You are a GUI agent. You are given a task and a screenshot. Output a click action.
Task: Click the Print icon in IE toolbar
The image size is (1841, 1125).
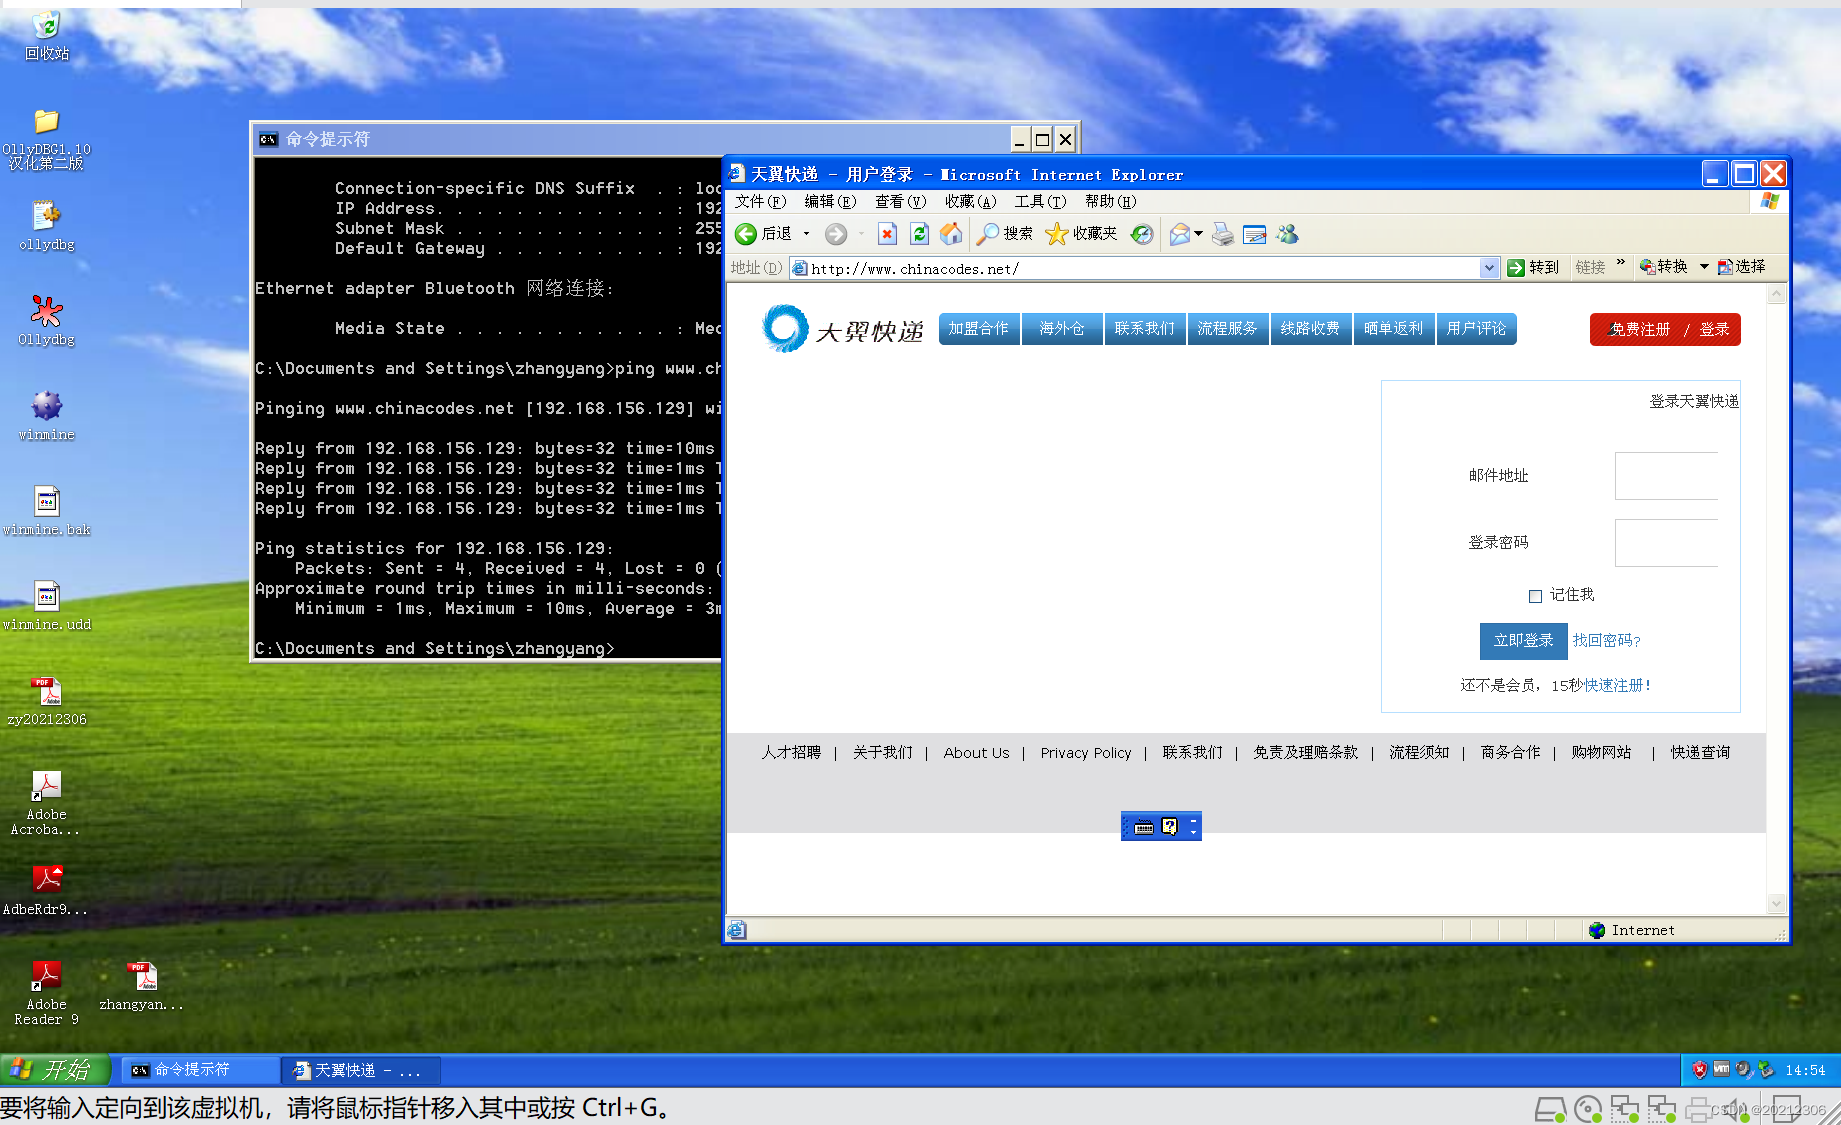click(1222, 234)
